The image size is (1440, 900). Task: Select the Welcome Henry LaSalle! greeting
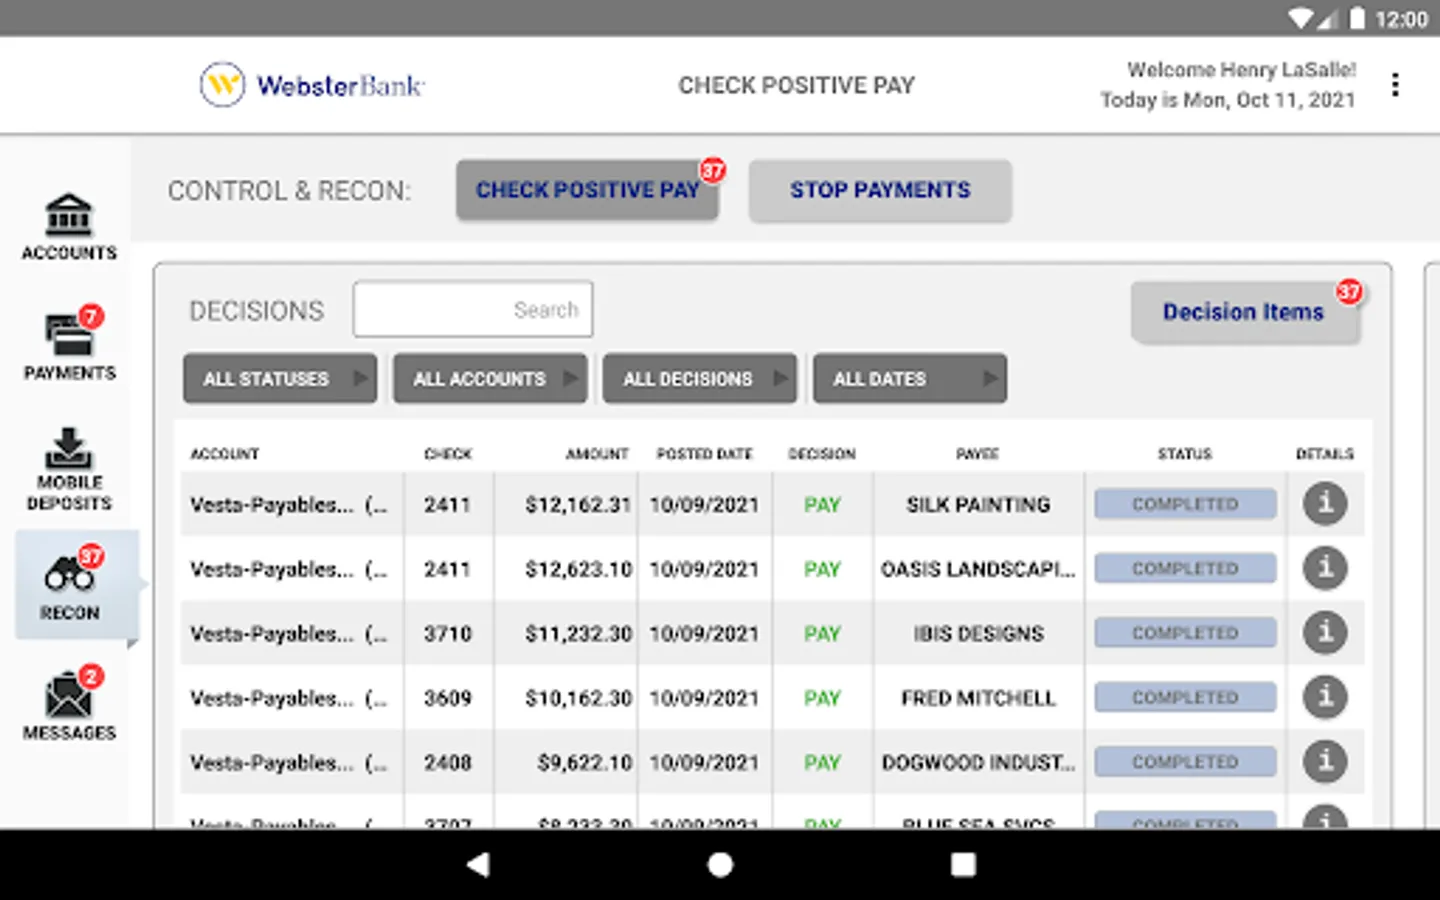(x=1241, y=70)
